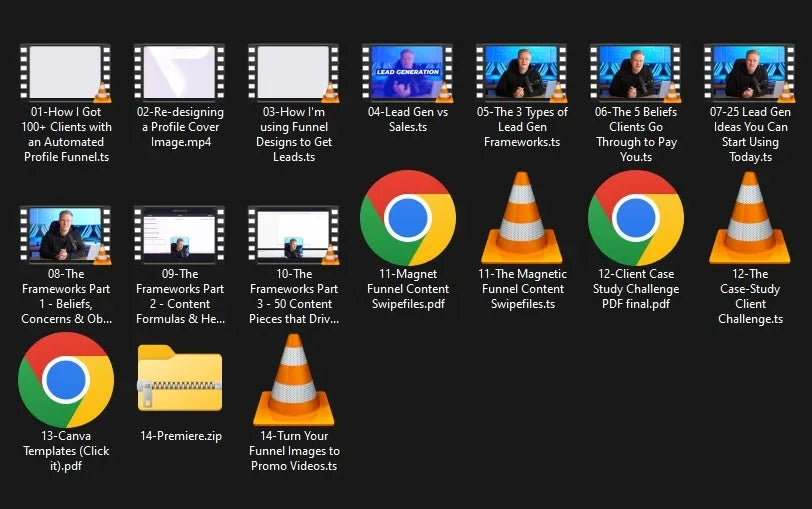Select the 04-Lead Gen vs Sales.ts thumbnail

[x=408, y=73]
